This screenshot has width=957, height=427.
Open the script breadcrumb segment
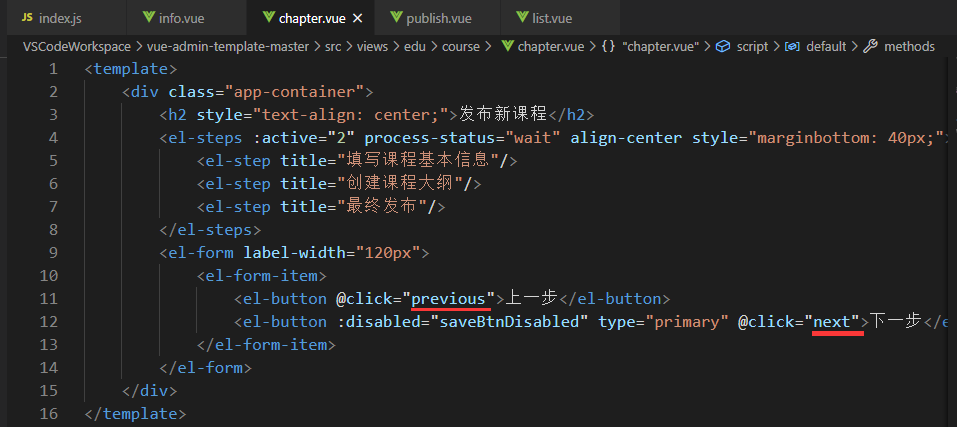752,46
